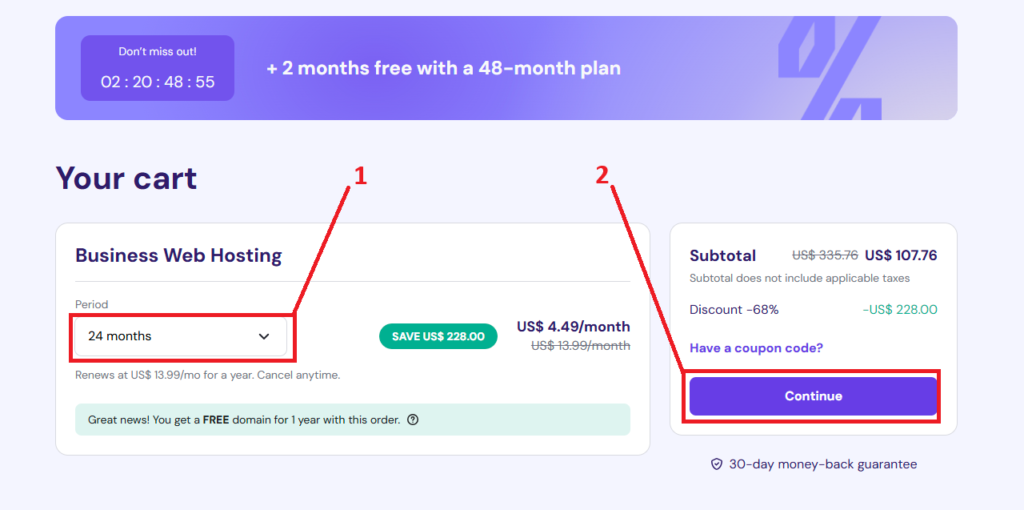Click the countdown timer 02:20:48:55
Screen dimensions: 1024x510
click(157, 82)
